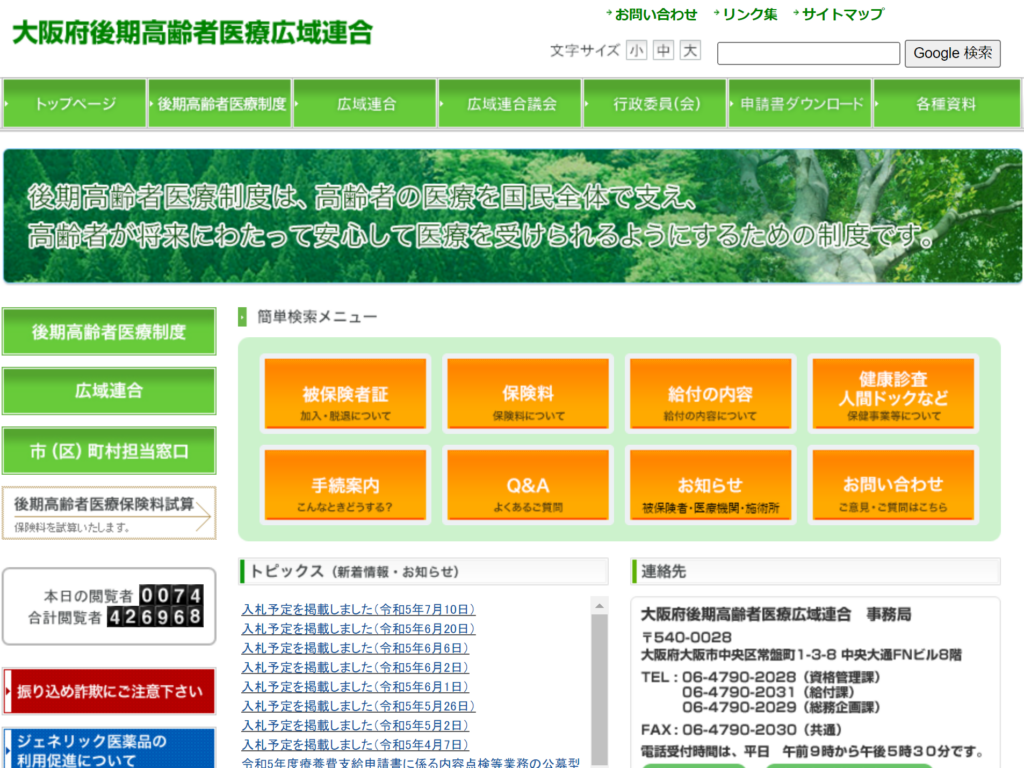This screenshot has height=768, width=1024.
Task: Set font size to large (大)
Action: point(690,51)
